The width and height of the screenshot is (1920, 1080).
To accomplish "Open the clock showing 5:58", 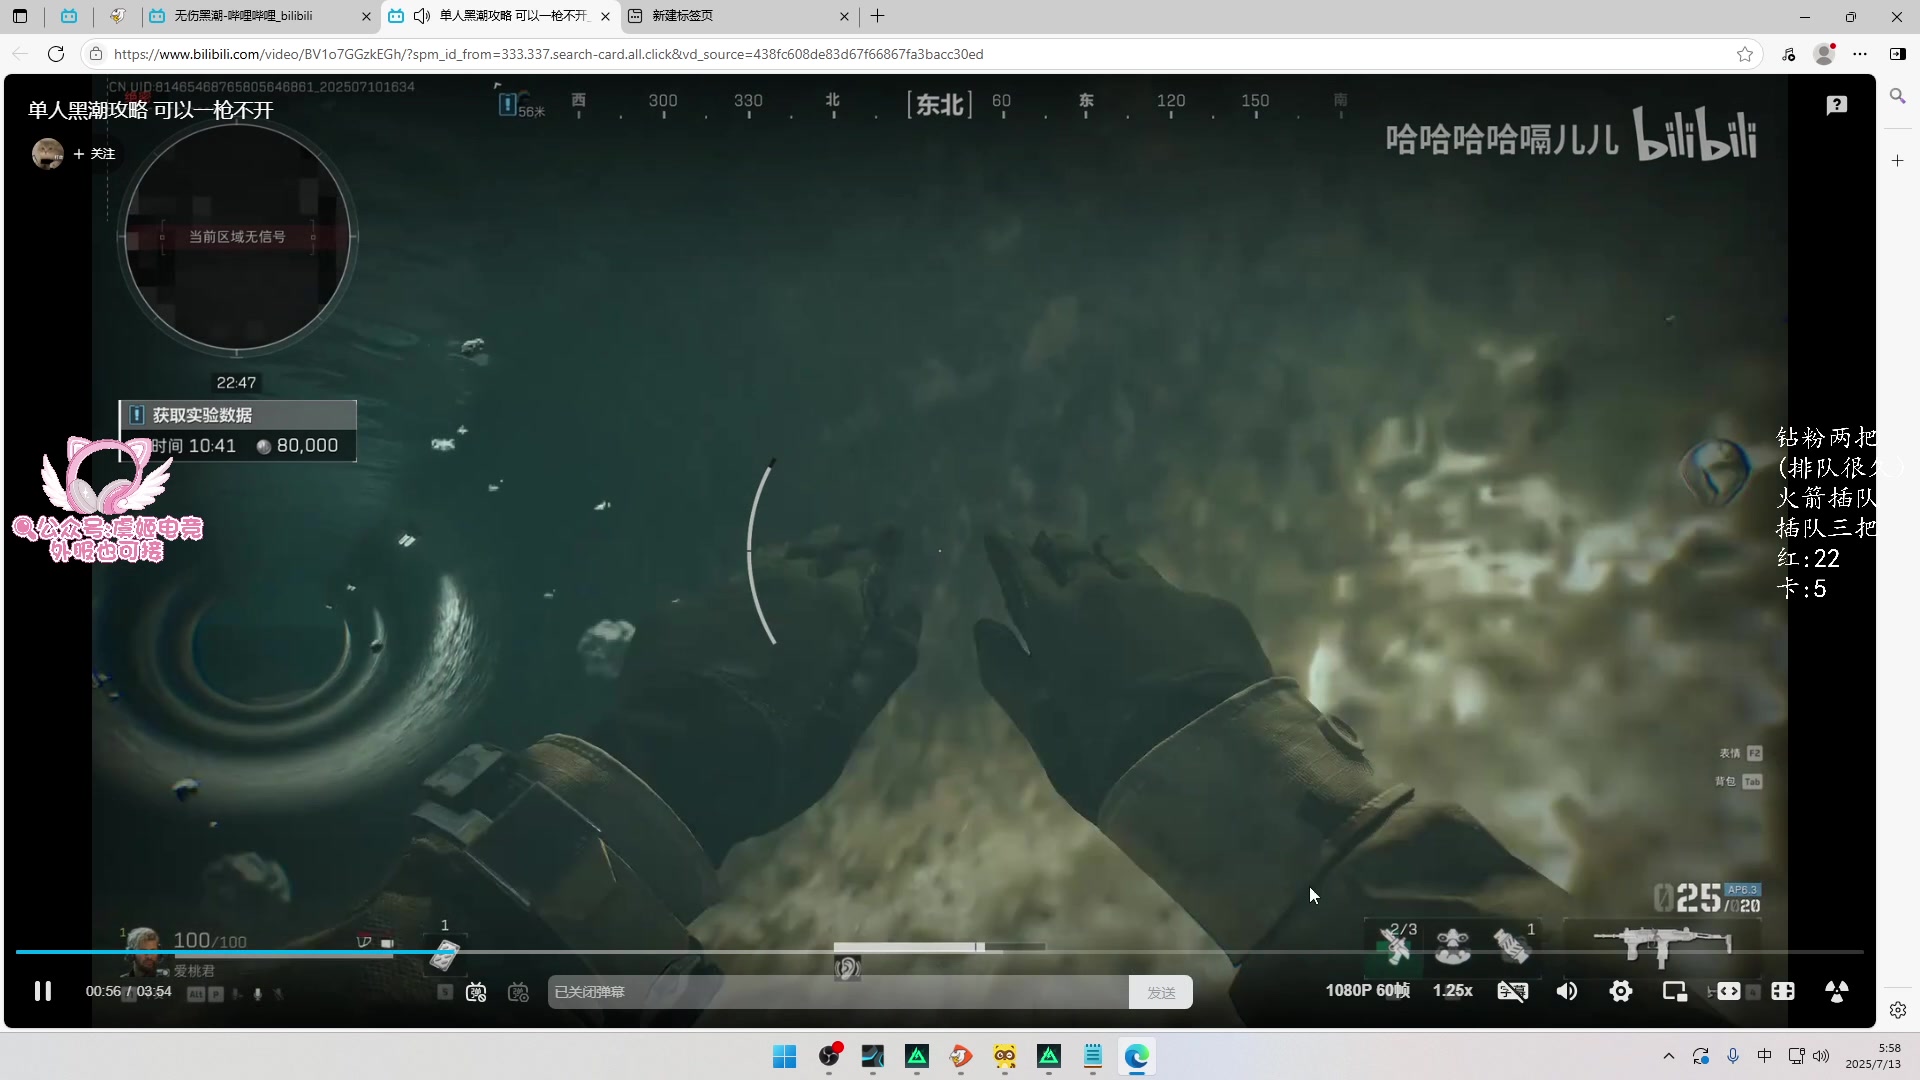I will (1873, 1056).
